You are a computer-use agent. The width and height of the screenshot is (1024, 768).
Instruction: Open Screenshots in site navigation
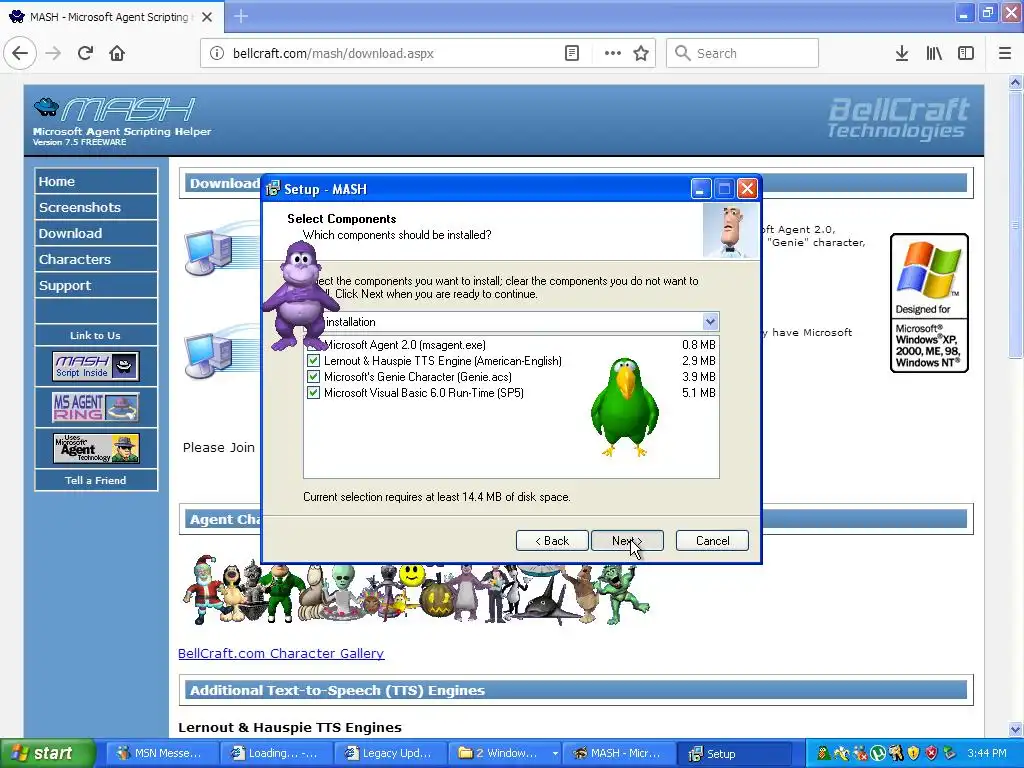pos(96,207)
